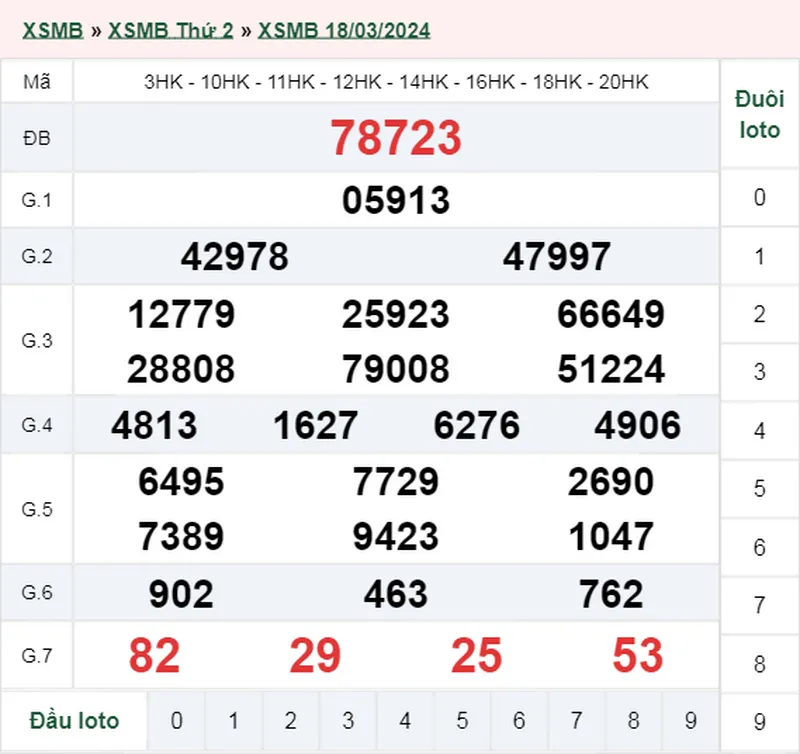Choose digit 5 in Đầu loto row
This screenshot has width=800, height=754.
click(x=462, y=721)
